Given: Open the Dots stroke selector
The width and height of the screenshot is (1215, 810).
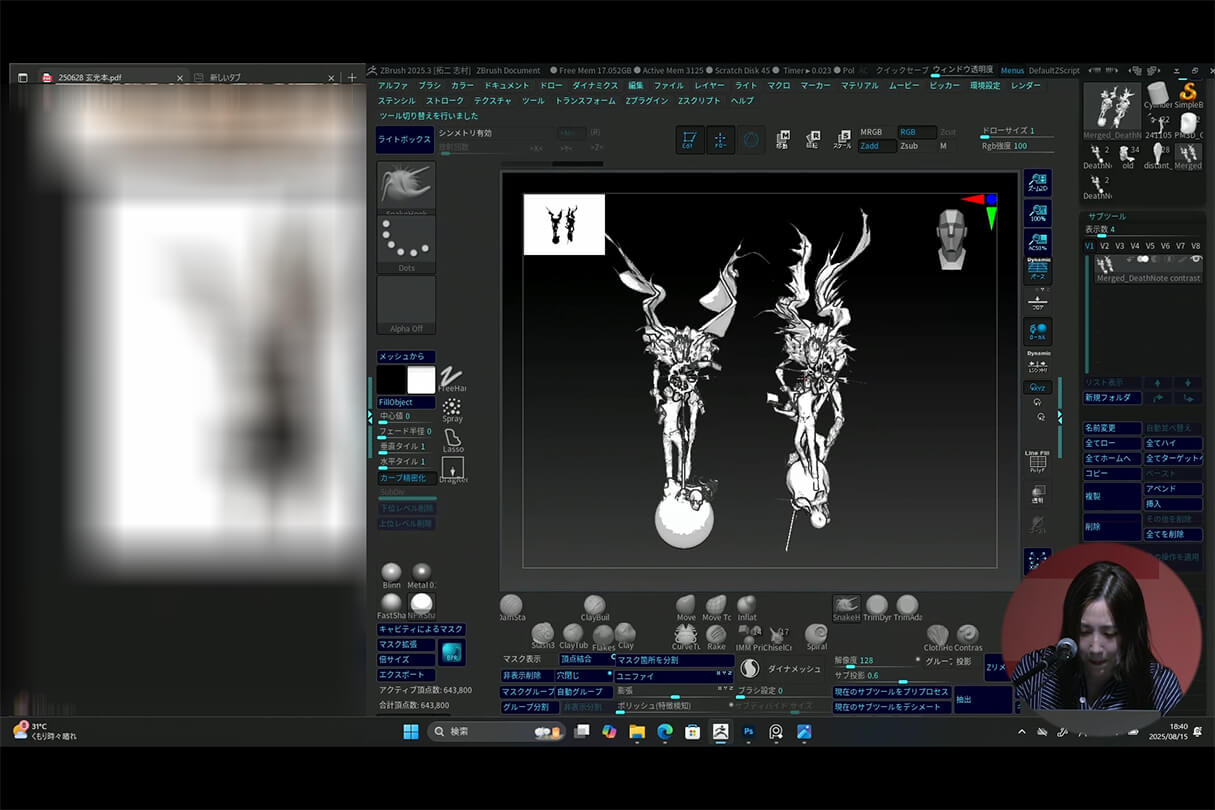Looking at the screenshot, I should [406, 243].
